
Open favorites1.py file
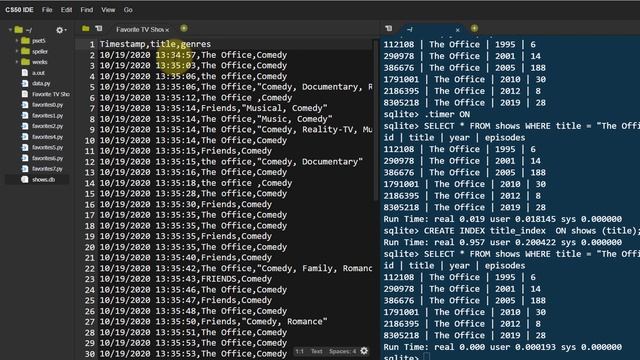[x=47, y=116]
